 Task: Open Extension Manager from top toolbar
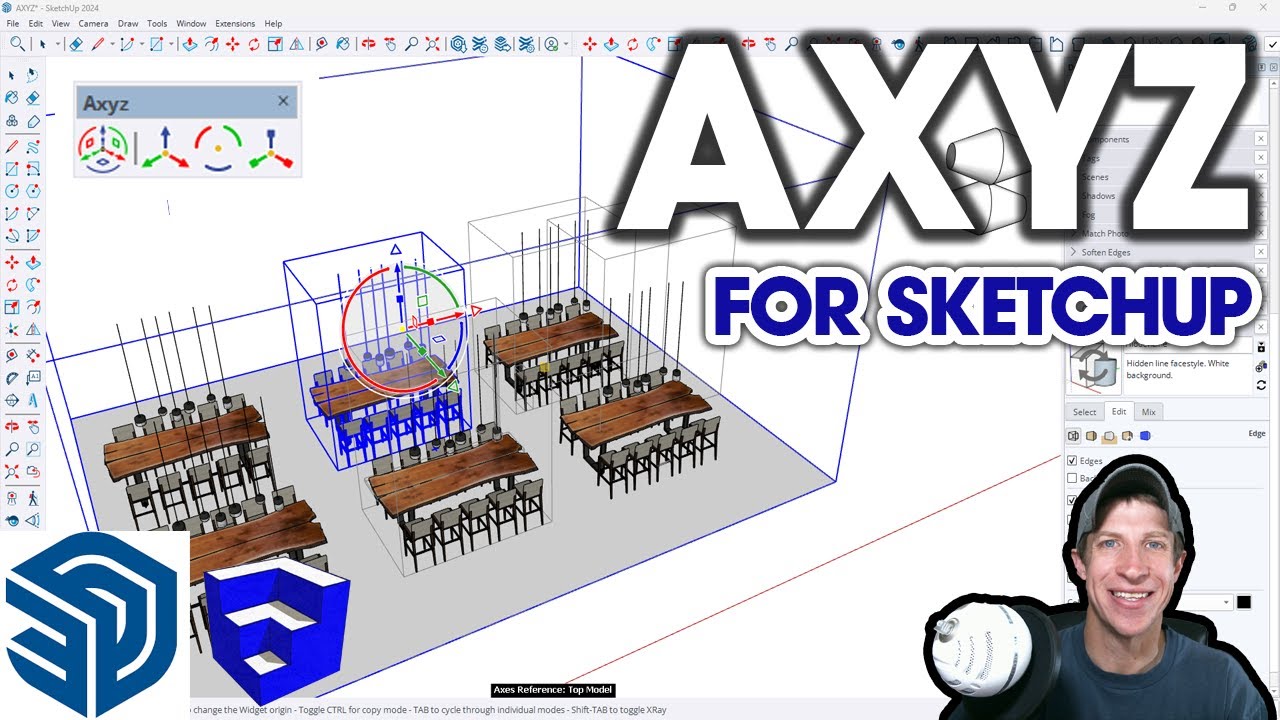525,43
